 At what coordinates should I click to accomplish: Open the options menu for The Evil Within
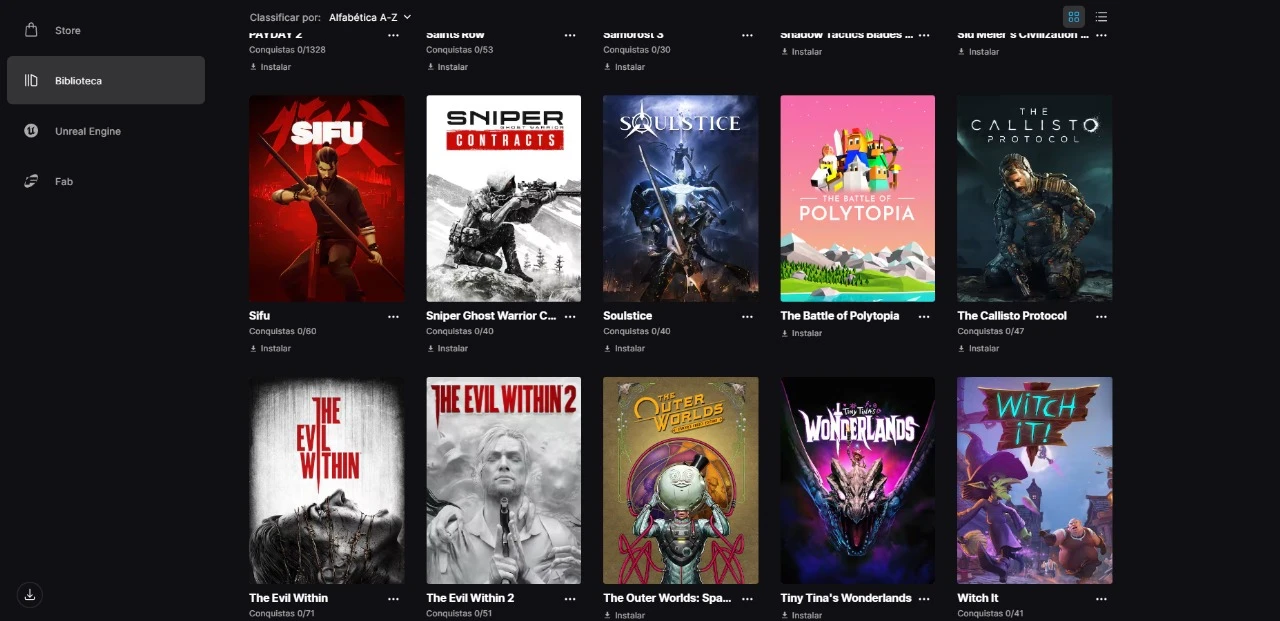click(393, 599)
